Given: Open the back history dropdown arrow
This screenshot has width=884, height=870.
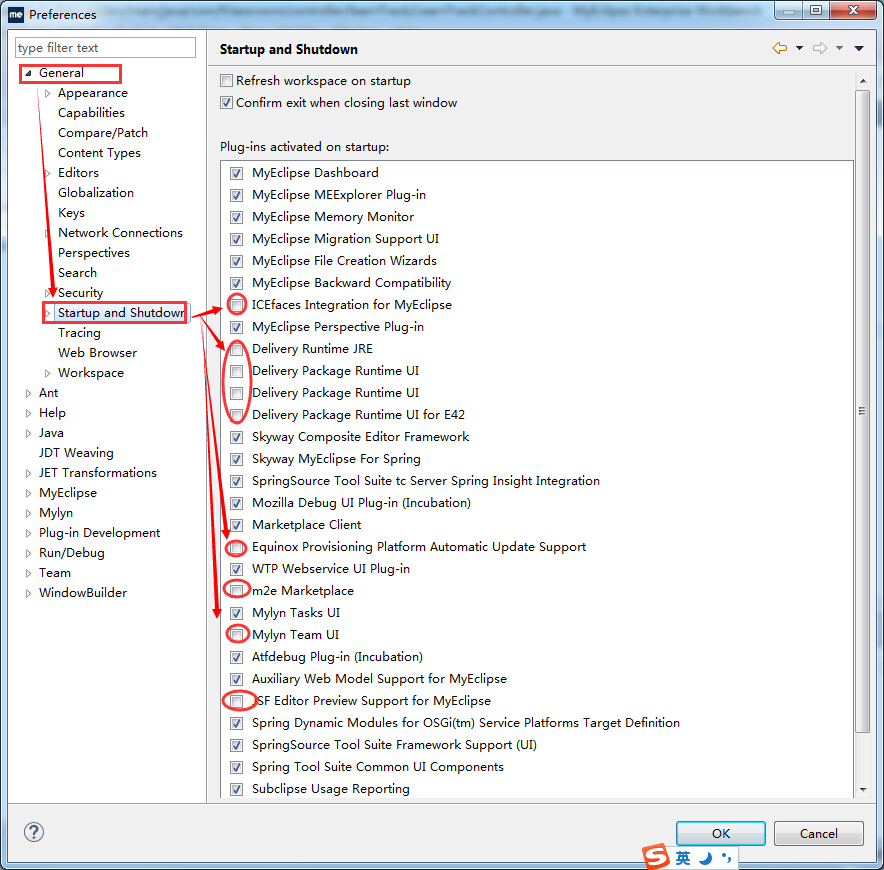Looking at the screenshot, I should coord(799,48).
